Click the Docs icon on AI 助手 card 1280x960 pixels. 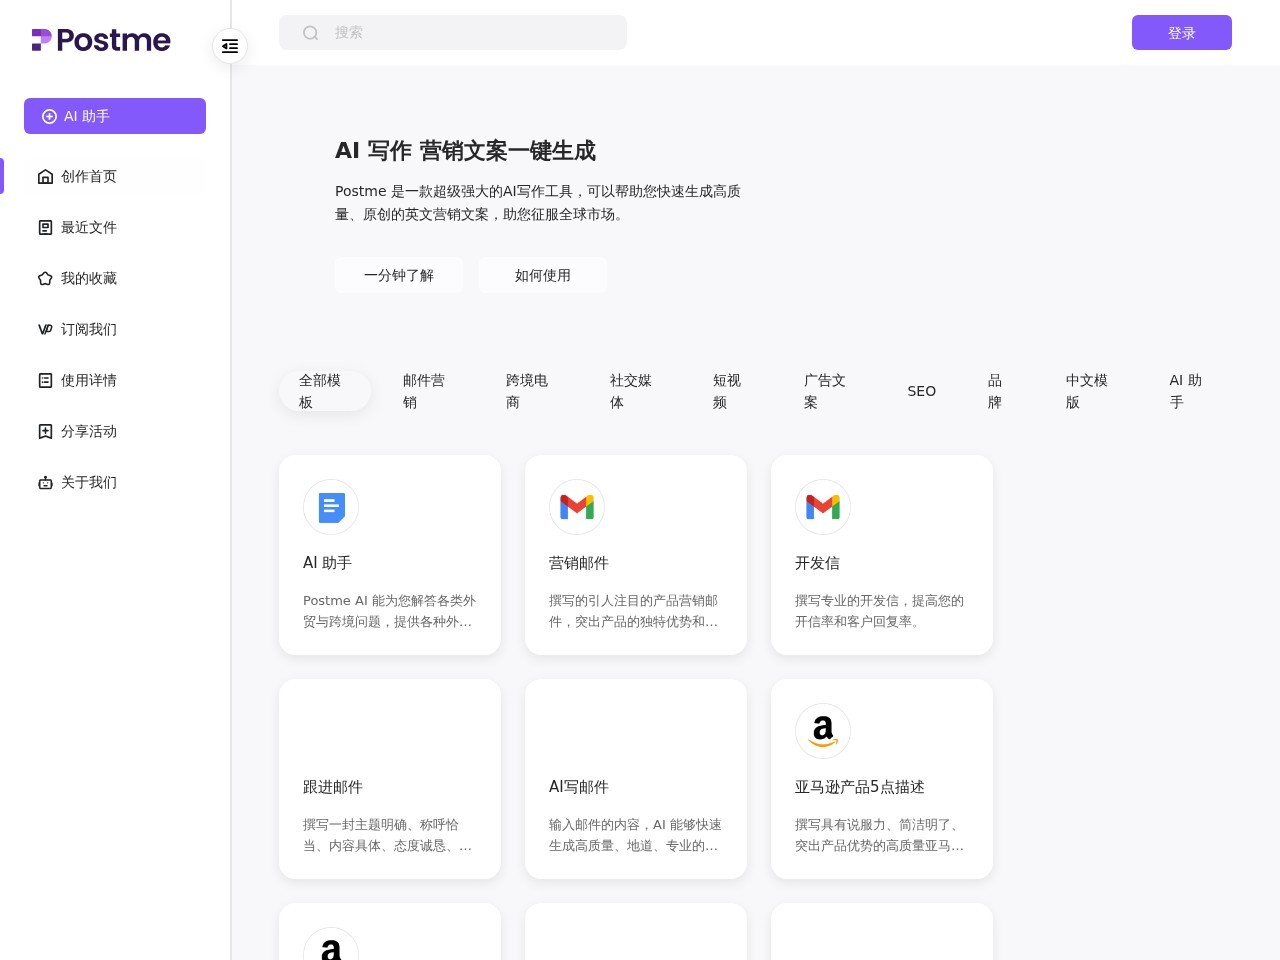[x=331, y=507]
